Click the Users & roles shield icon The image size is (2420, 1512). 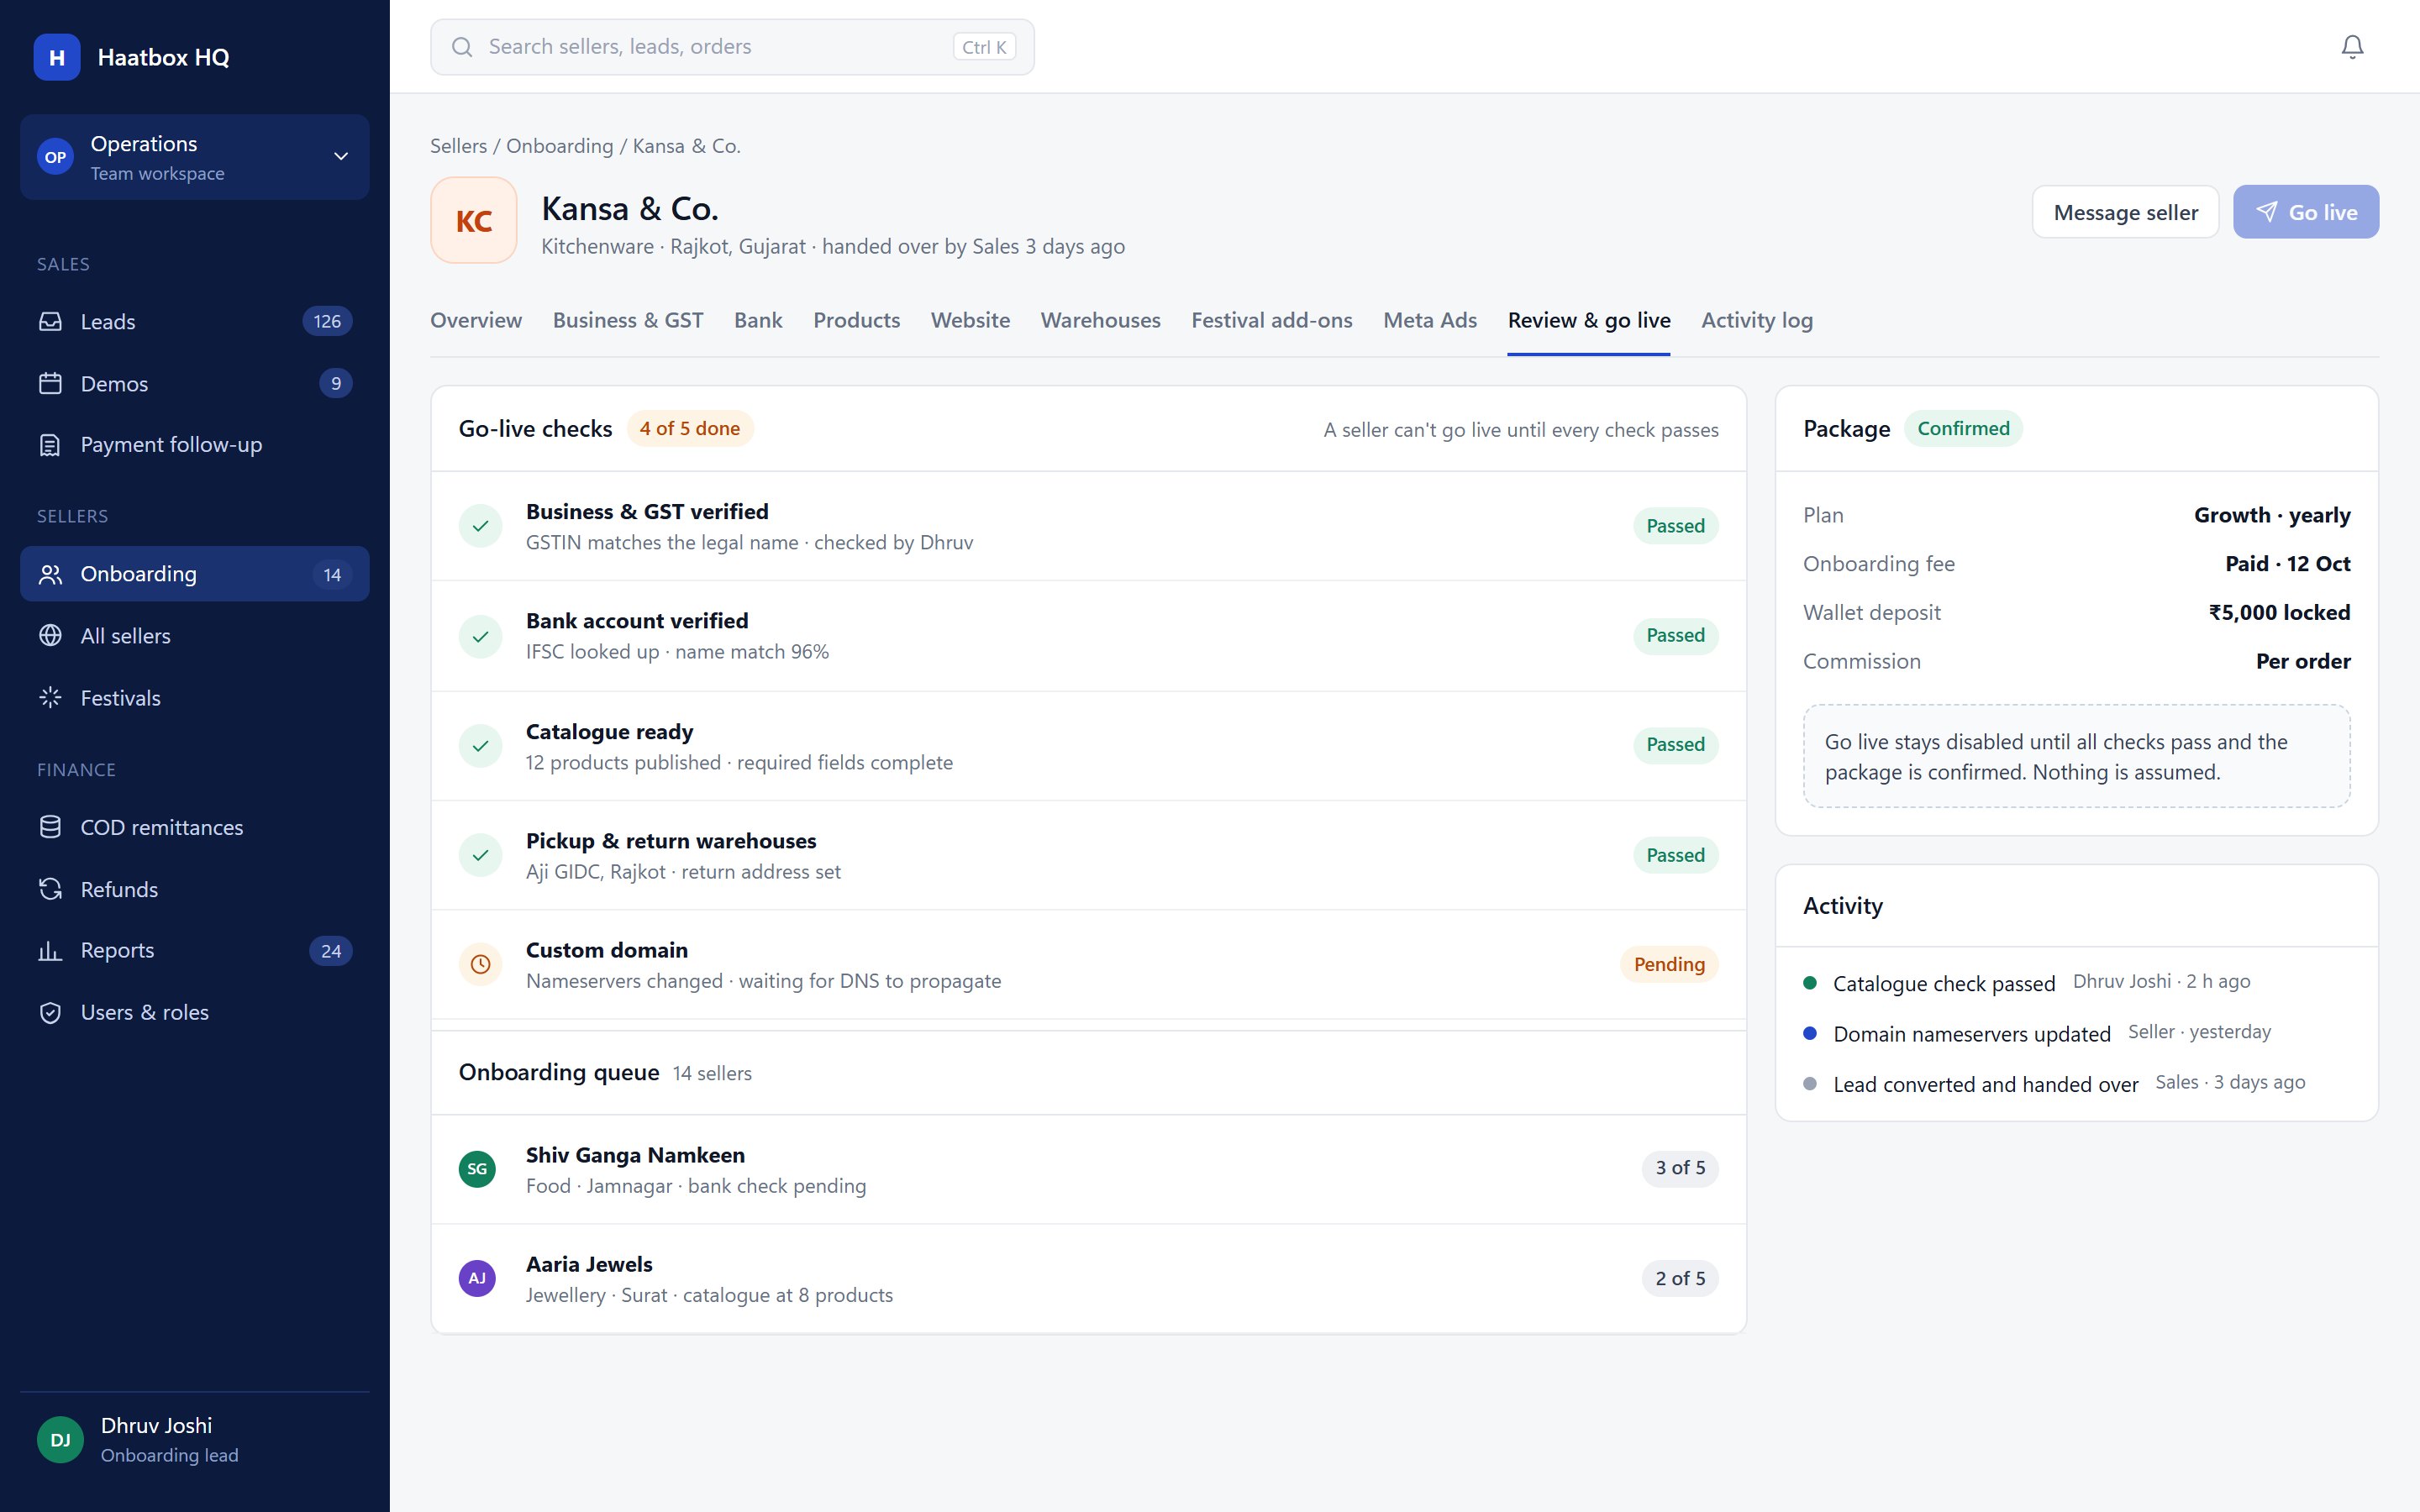coord(50,1012)
